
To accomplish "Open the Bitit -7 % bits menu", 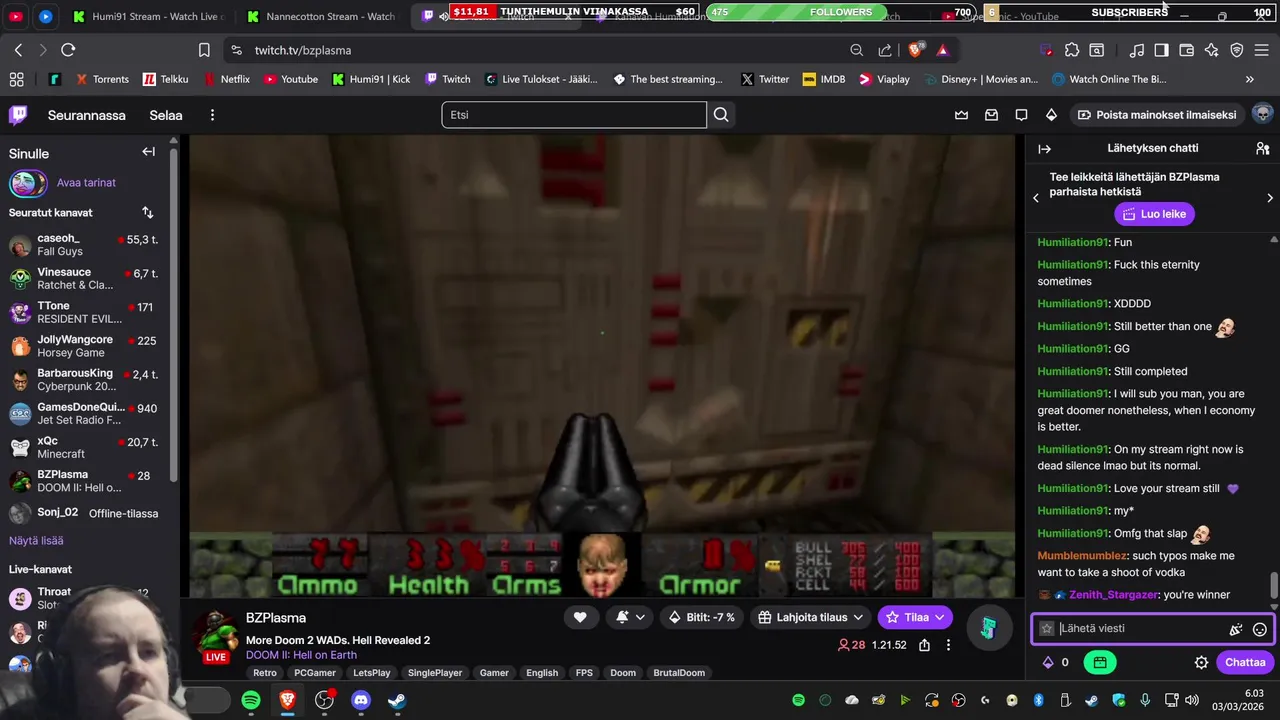I will pos(702,618).
